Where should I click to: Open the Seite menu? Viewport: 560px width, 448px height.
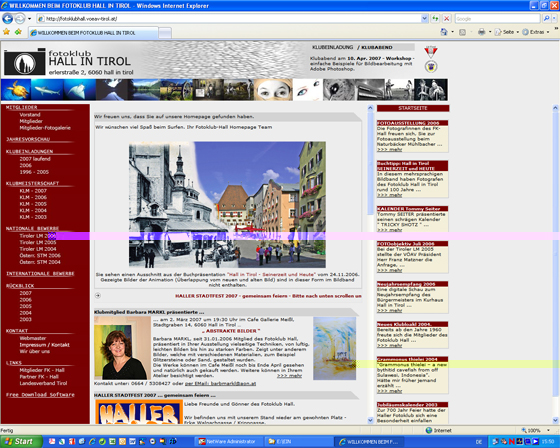click(x=507, y=32)
